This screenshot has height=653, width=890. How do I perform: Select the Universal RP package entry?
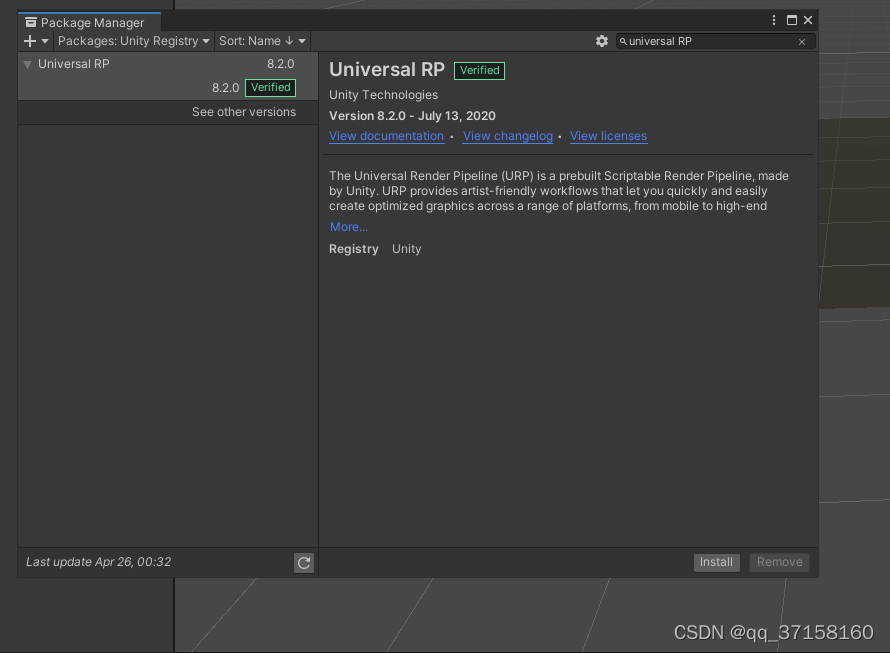(x=168, y=64)
